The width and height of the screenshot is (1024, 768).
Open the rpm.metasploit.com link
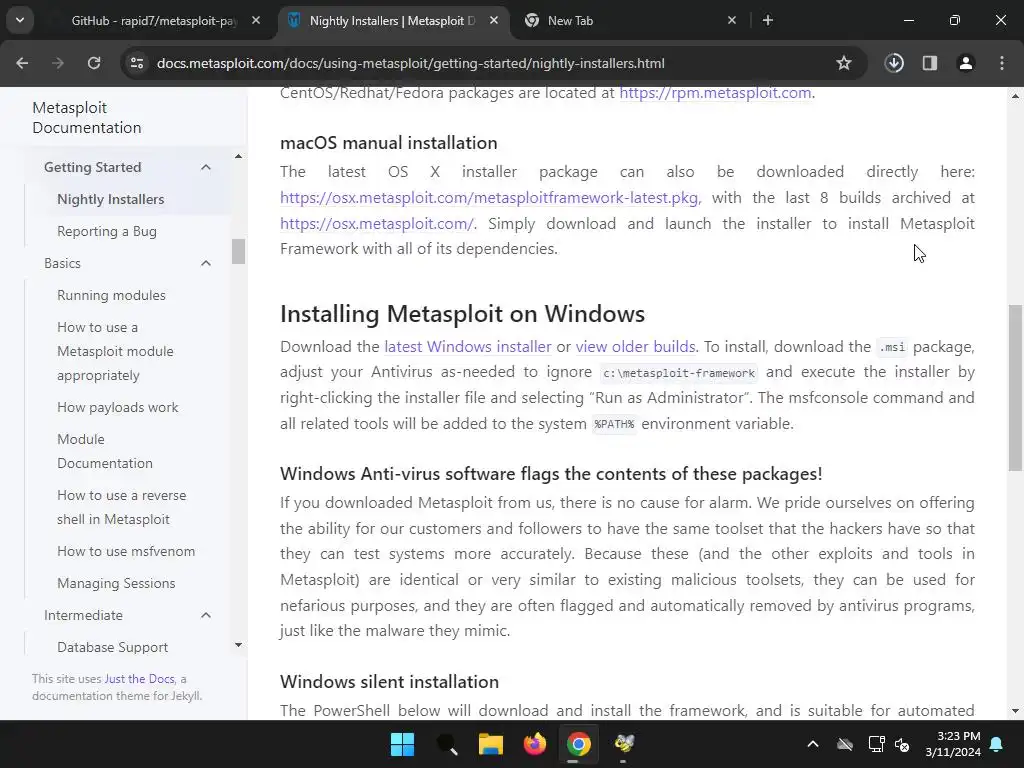pyautogui.click(x=715, y=93)
